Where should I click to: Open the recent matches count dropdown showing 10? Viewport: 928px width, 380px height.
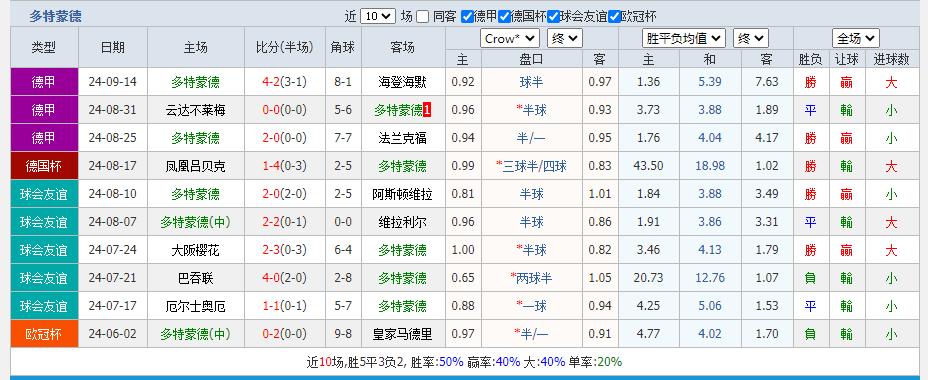click(x=378, y=17)
